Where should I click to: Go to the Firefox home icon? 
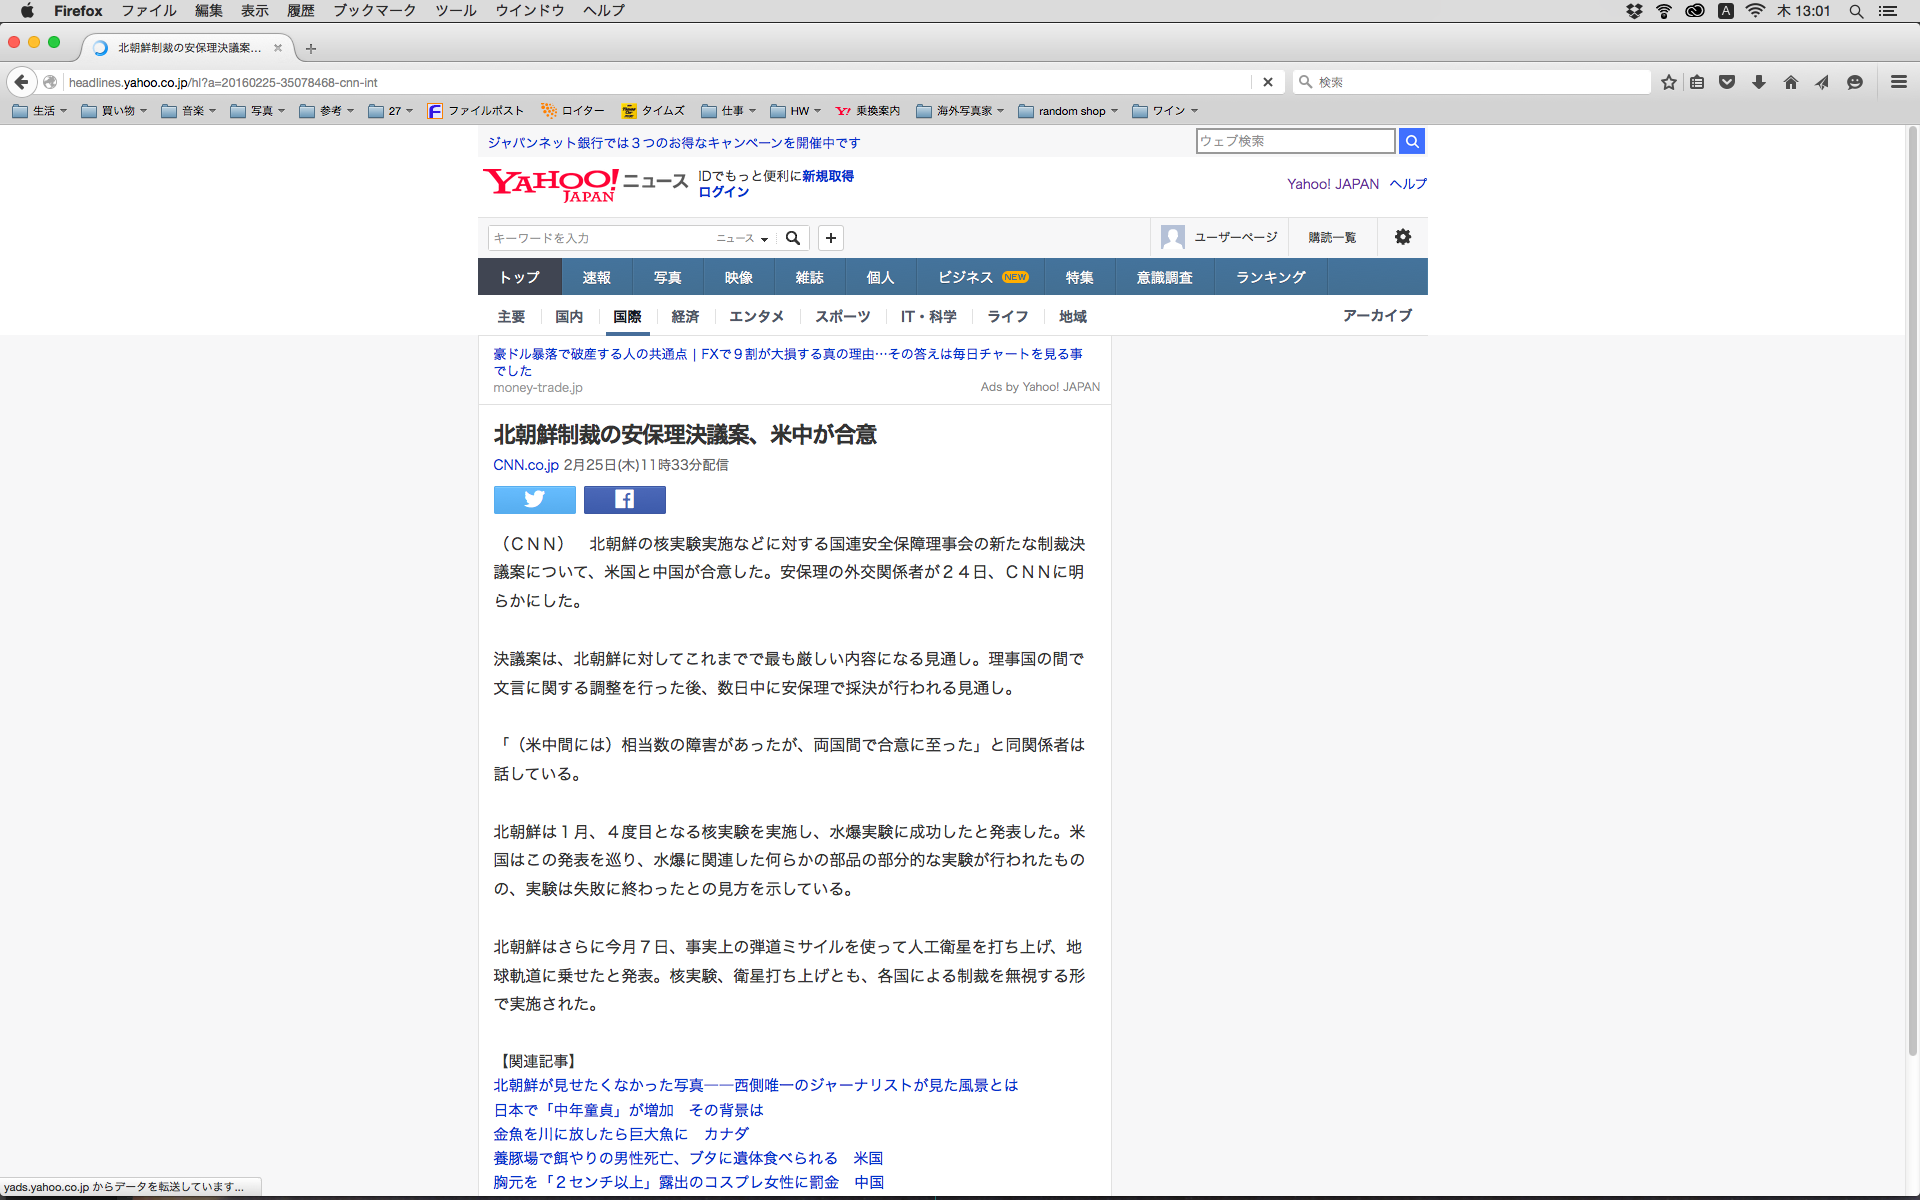tap(1790, 82)
